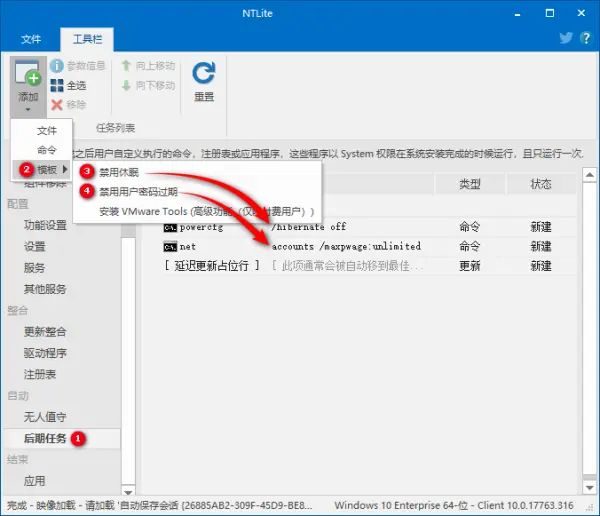Open 无人值守 in the sidebar
The height and width of the screenshot is (516, 600).
pyautogui.click(x=45, y=417)
